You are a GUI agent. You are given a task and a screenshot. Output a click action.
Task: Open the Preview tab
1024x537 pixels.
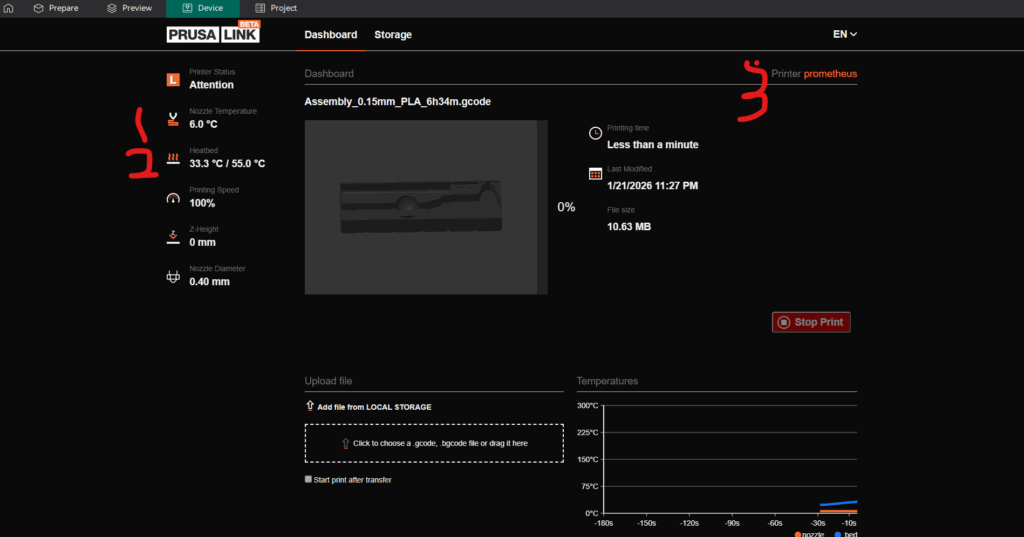point(129,8)
